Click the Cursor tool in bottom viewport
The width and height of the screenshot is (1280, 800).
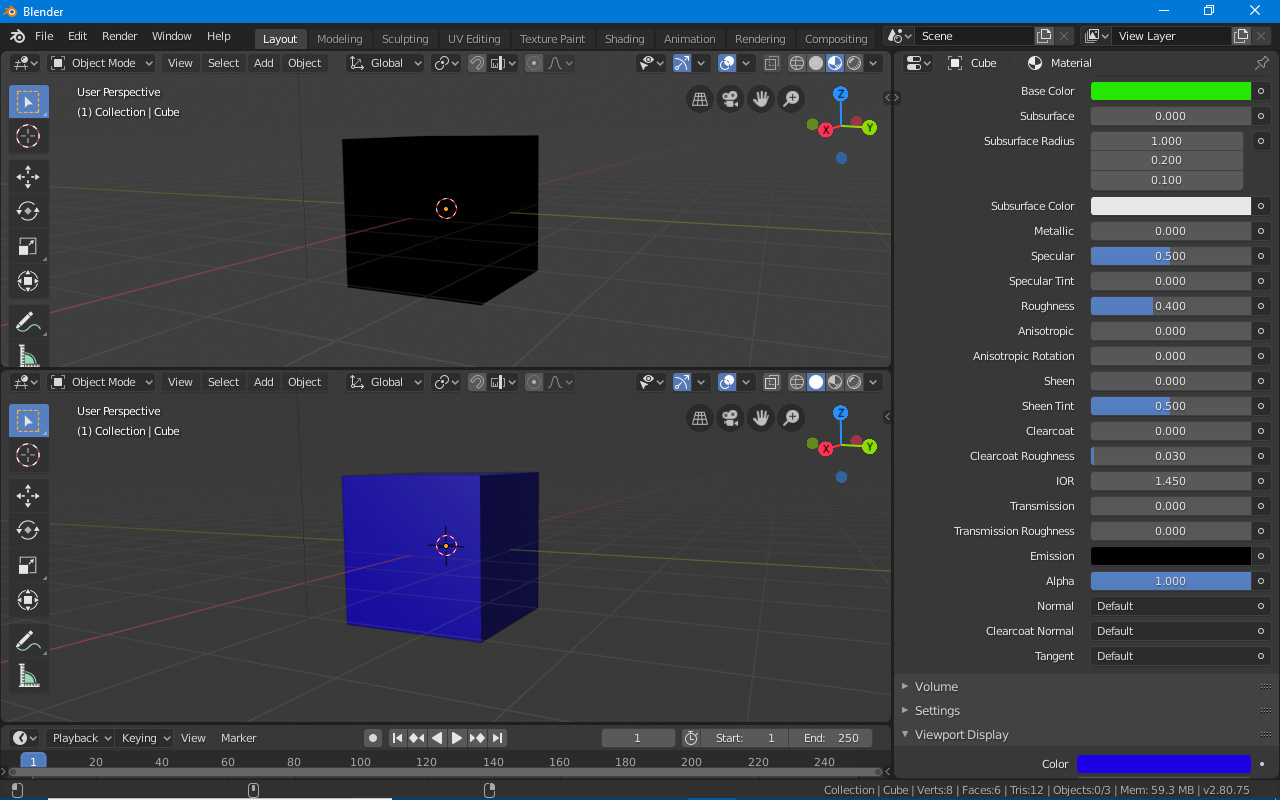[28, 455]
